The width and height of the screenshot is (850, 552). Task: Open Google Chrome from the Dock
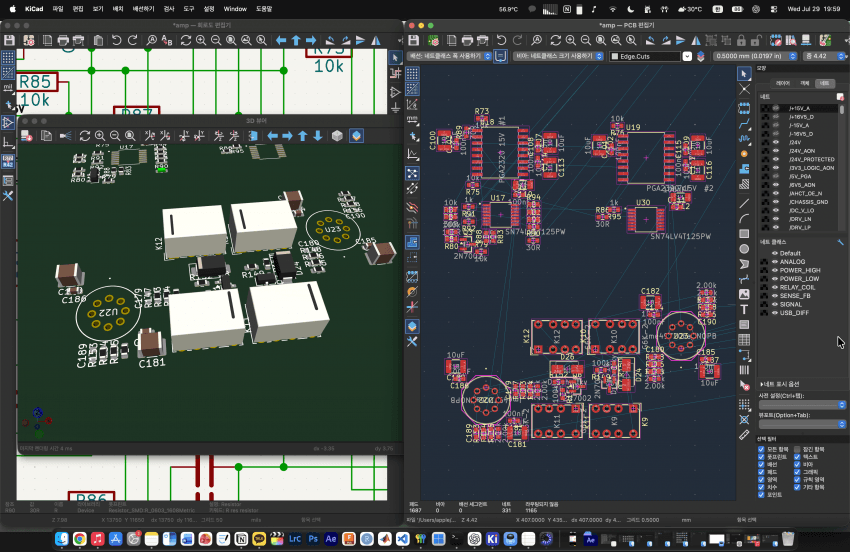coord(80,539)
